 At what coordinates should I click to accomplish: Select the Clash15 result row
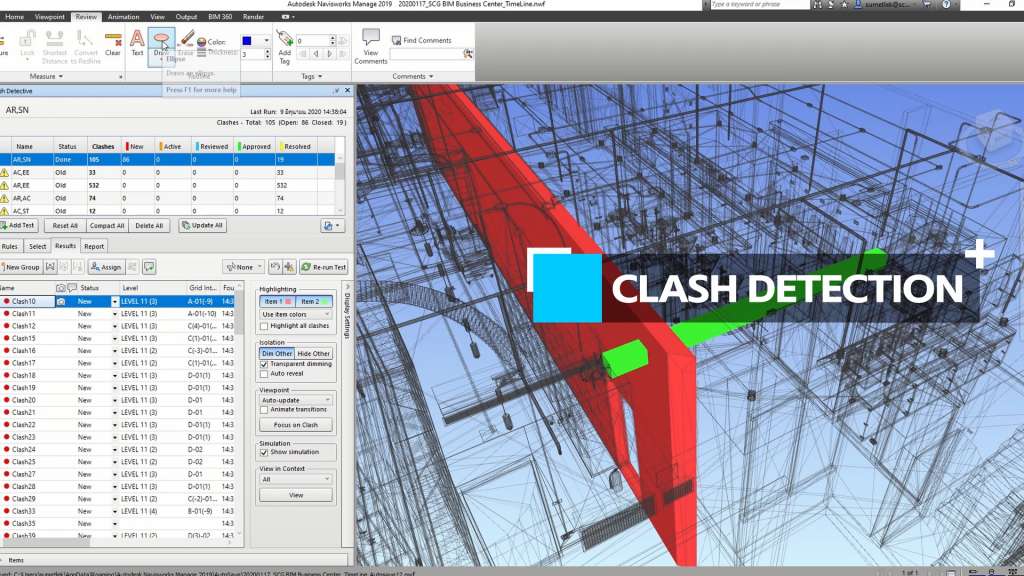[x=118, y=338]
